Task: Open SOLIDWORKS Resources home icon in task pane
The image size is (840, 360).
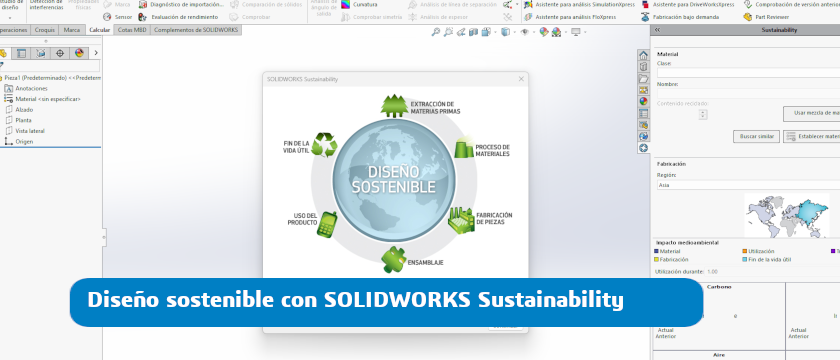Action: click(x=643, y=56)
